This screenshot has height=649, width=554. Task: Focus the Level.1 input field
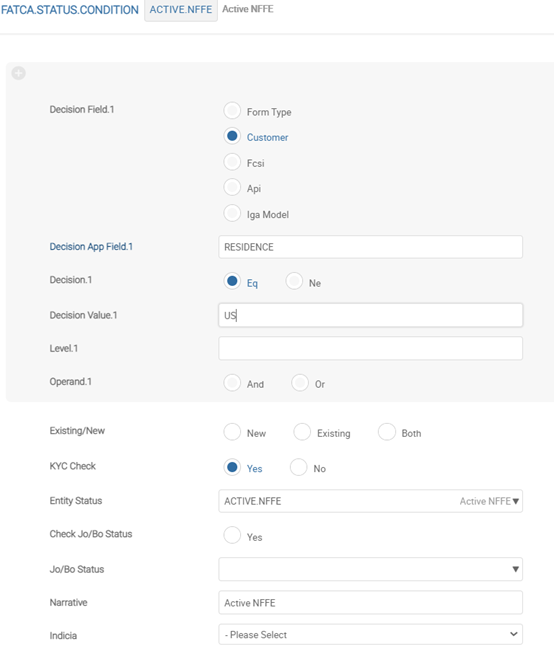[x=371, y=348]
